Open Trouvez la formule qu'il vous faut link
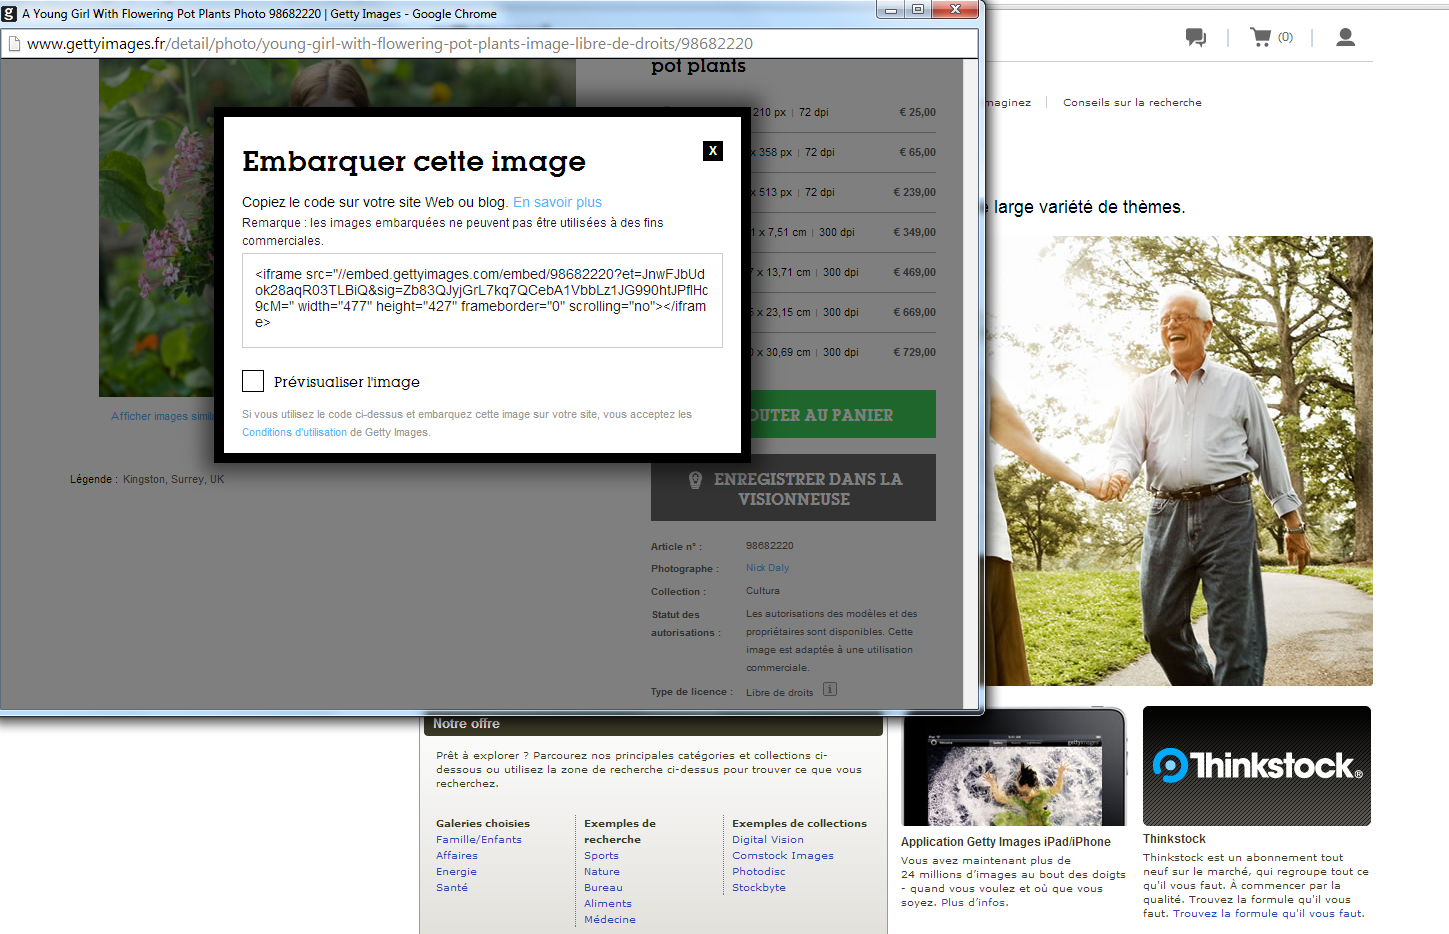The image size is (1449, 934). 1268,913
